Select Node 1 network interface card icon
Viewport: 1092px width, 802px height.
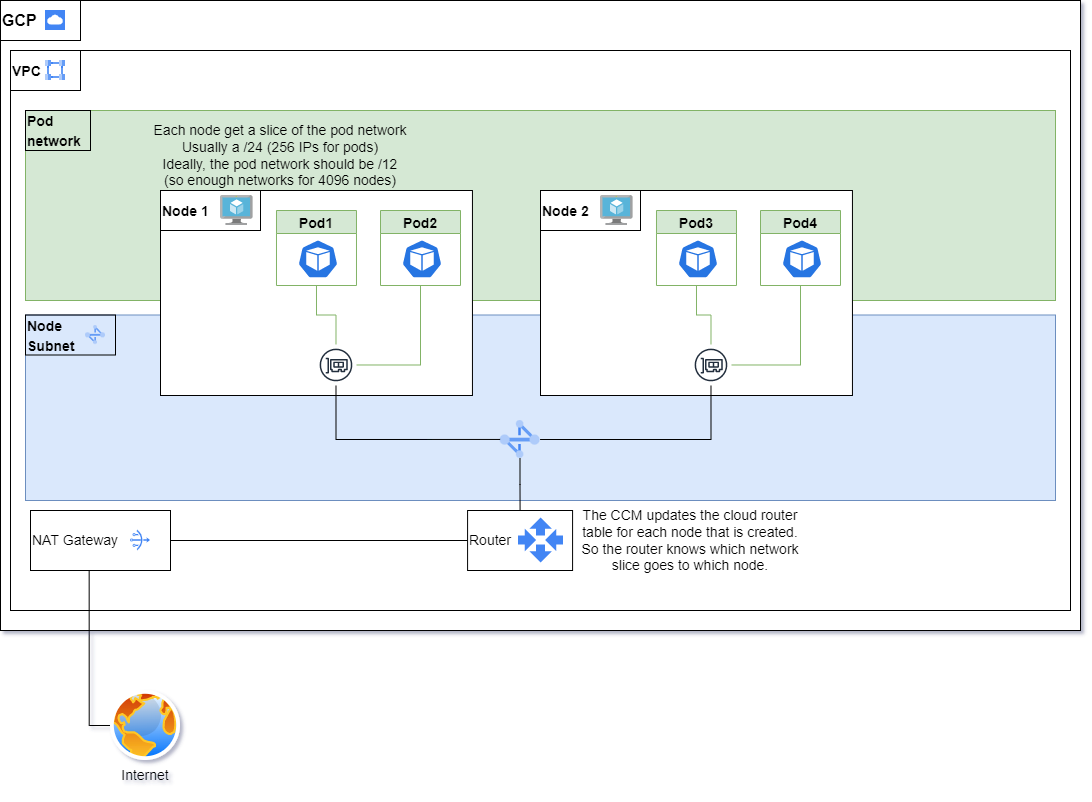(335, 366)
